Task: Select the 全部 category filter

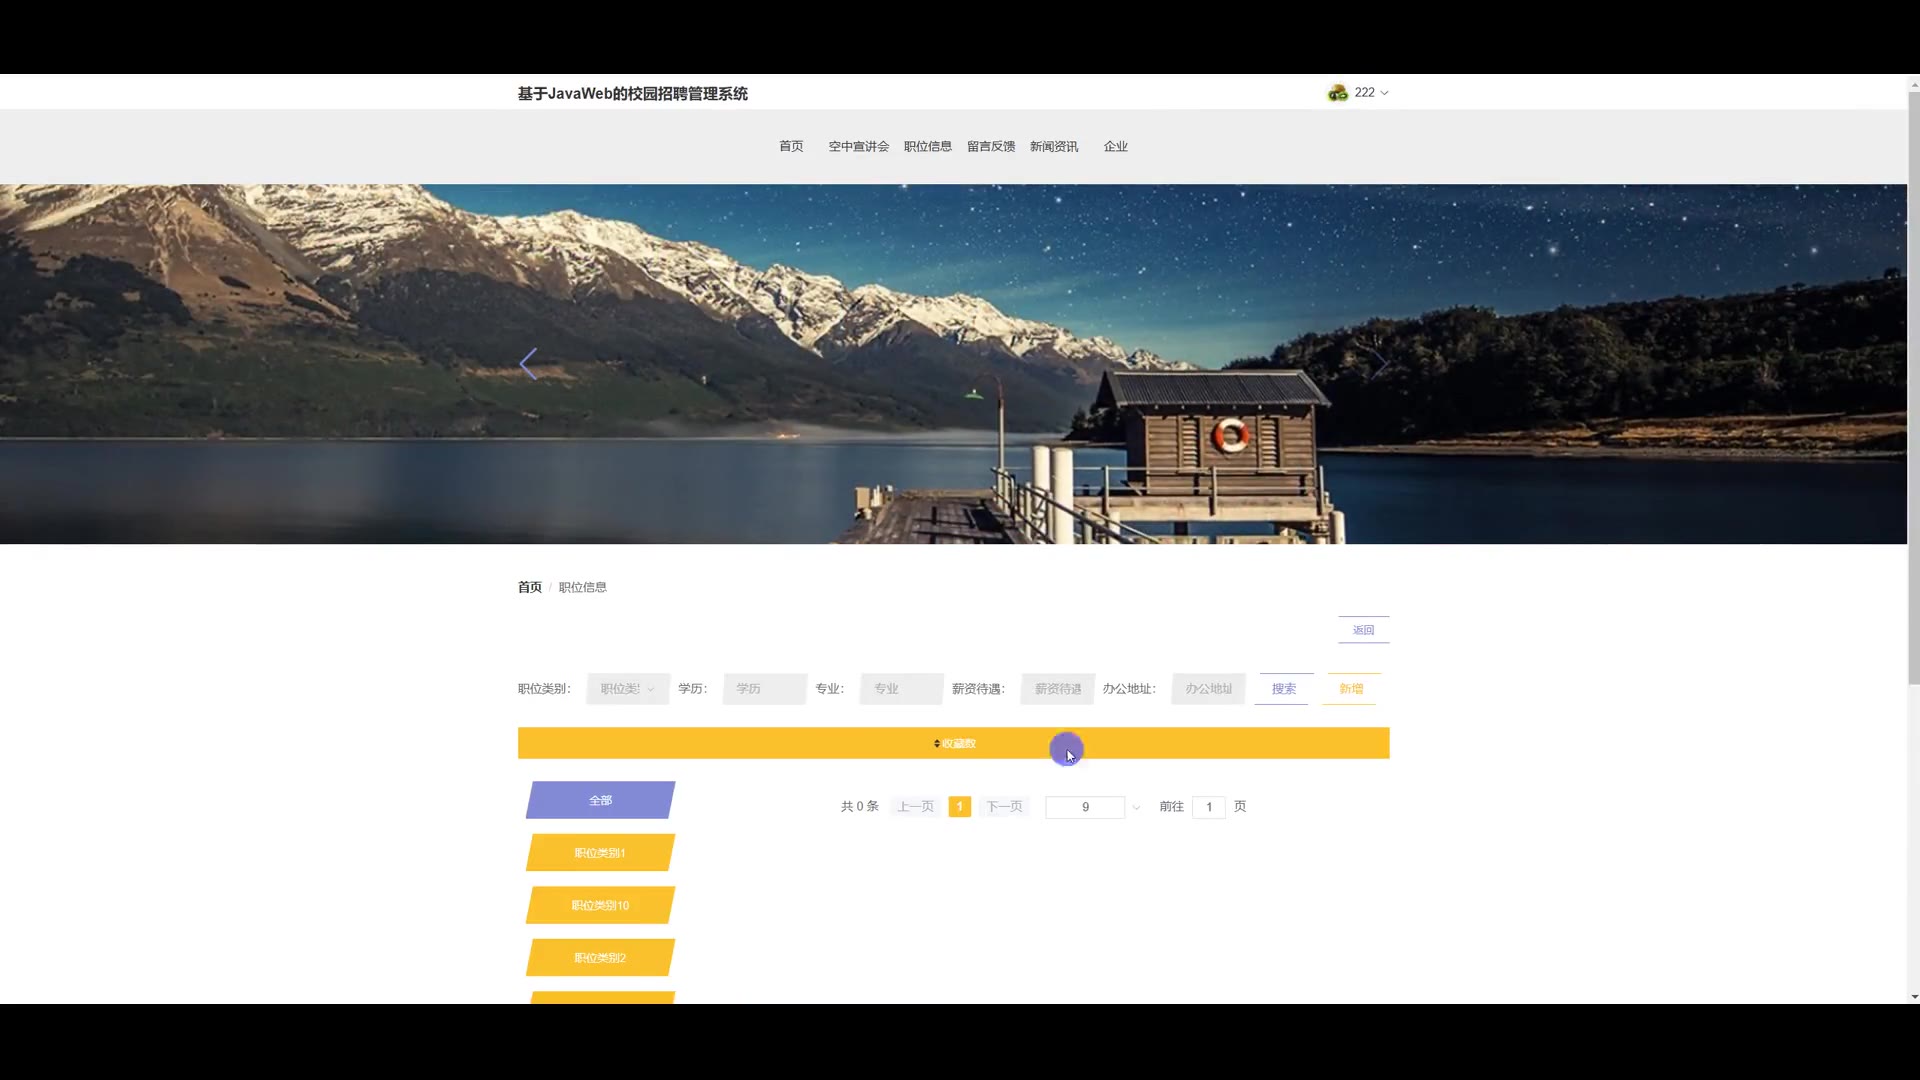Action: (x=600, y=801)
